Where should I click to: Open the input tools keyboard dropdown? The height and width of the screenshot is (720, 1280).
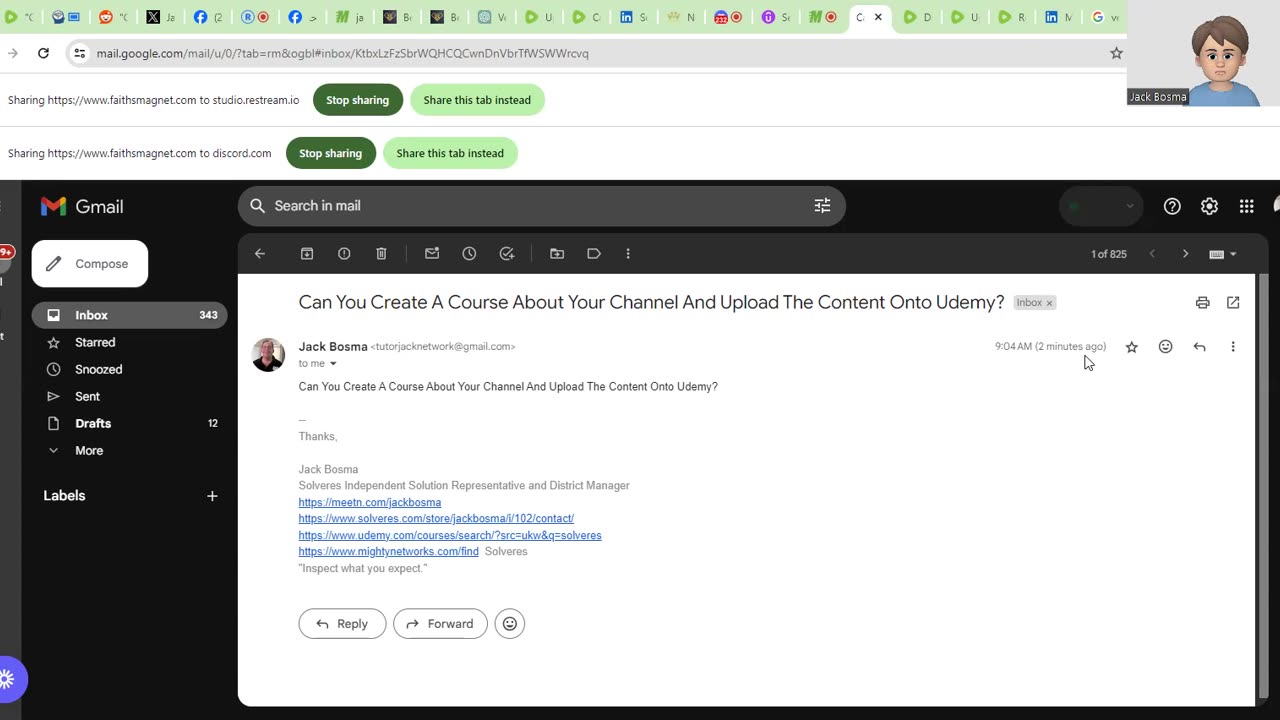(x=1223, y=254)
